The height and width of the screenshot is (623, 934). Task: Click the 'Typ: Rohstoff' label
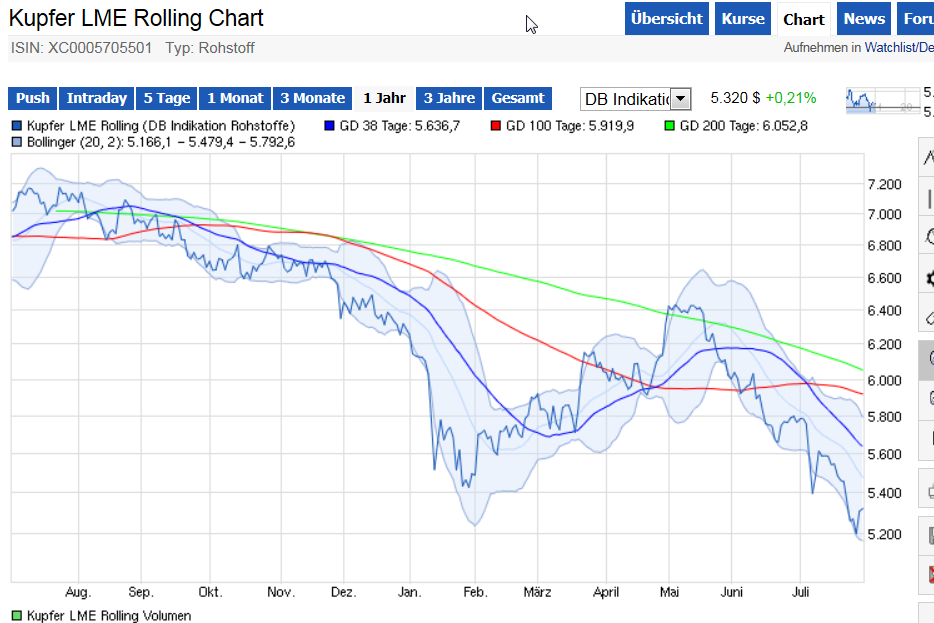(x=210, y=48)
